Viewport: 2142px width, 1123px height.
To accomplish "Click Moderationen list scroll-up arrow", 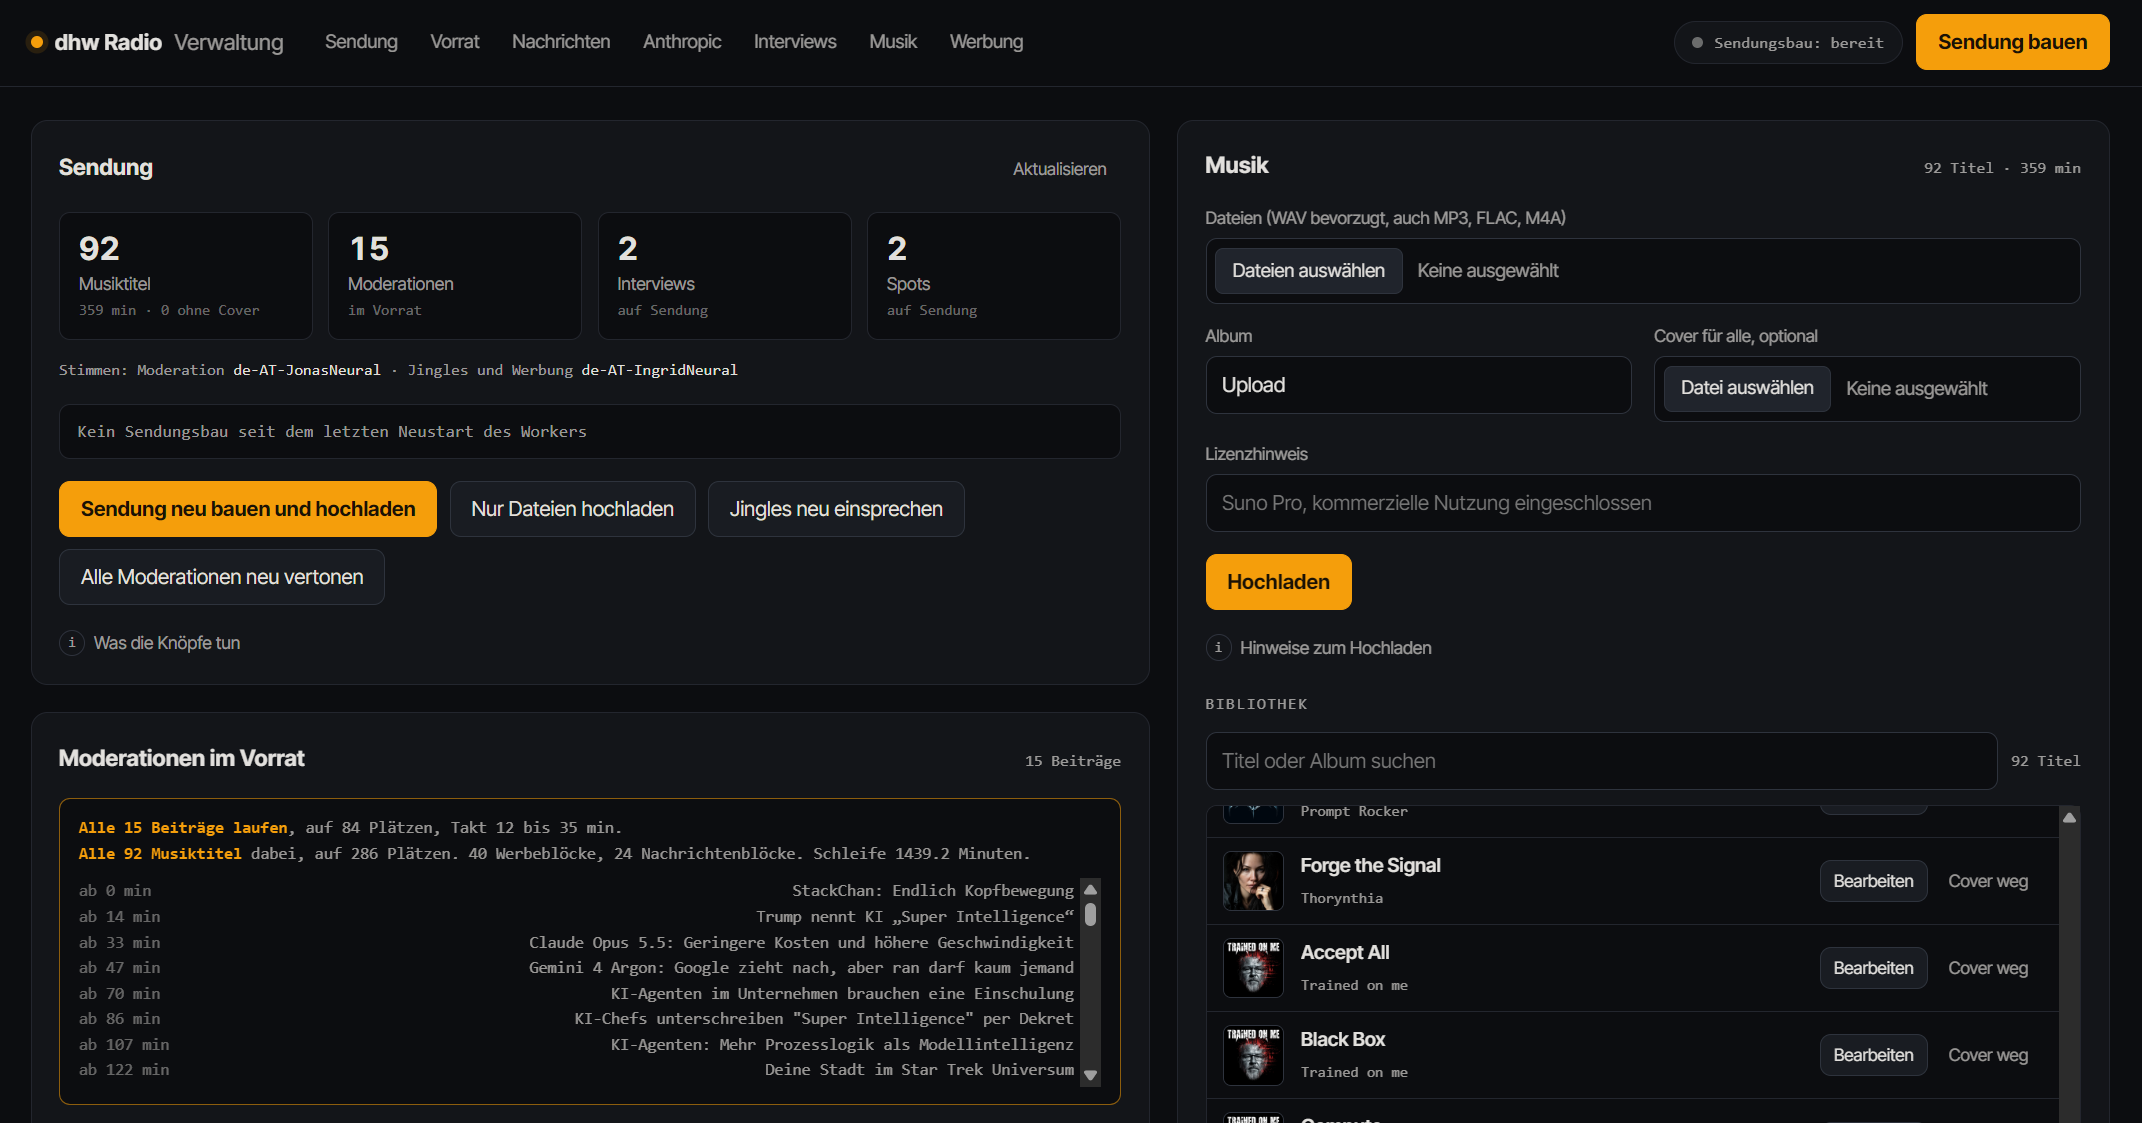I will [1091, 890].
